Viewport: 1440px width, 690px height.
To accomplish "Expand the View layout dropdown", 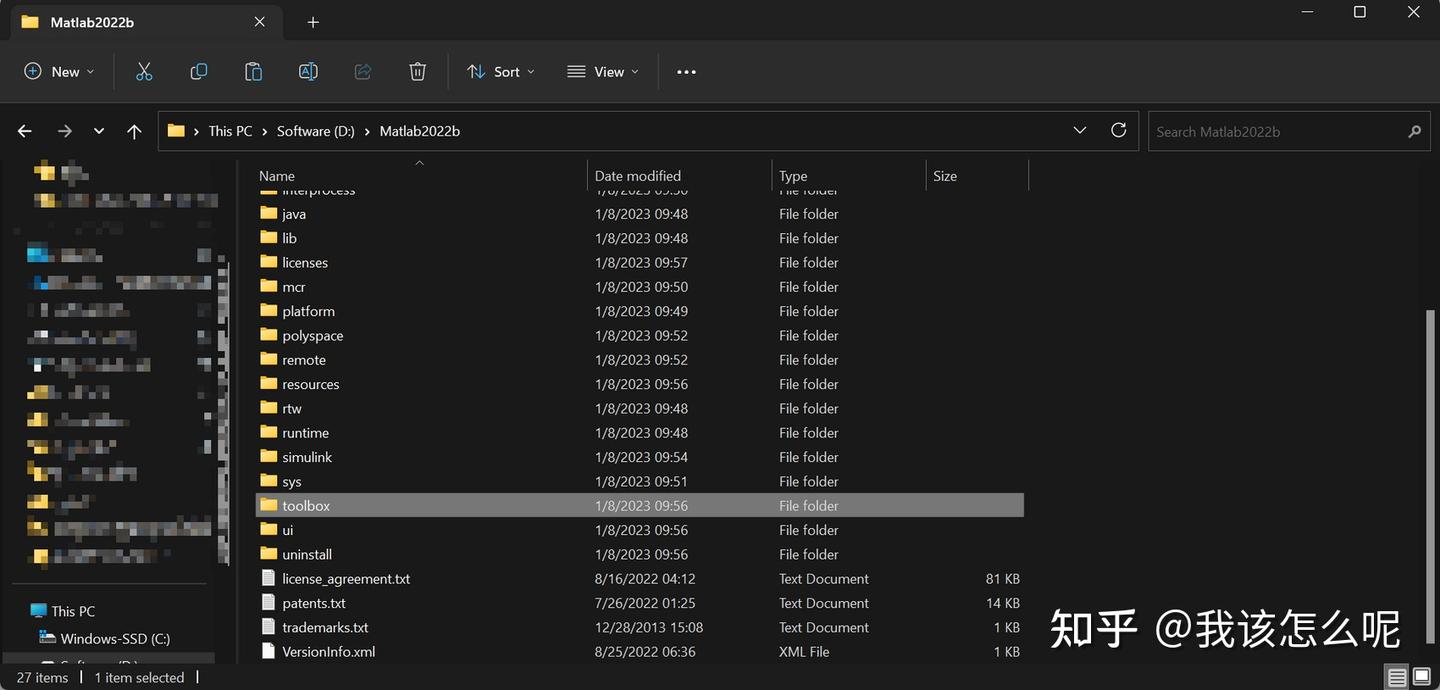I will 603,72.
